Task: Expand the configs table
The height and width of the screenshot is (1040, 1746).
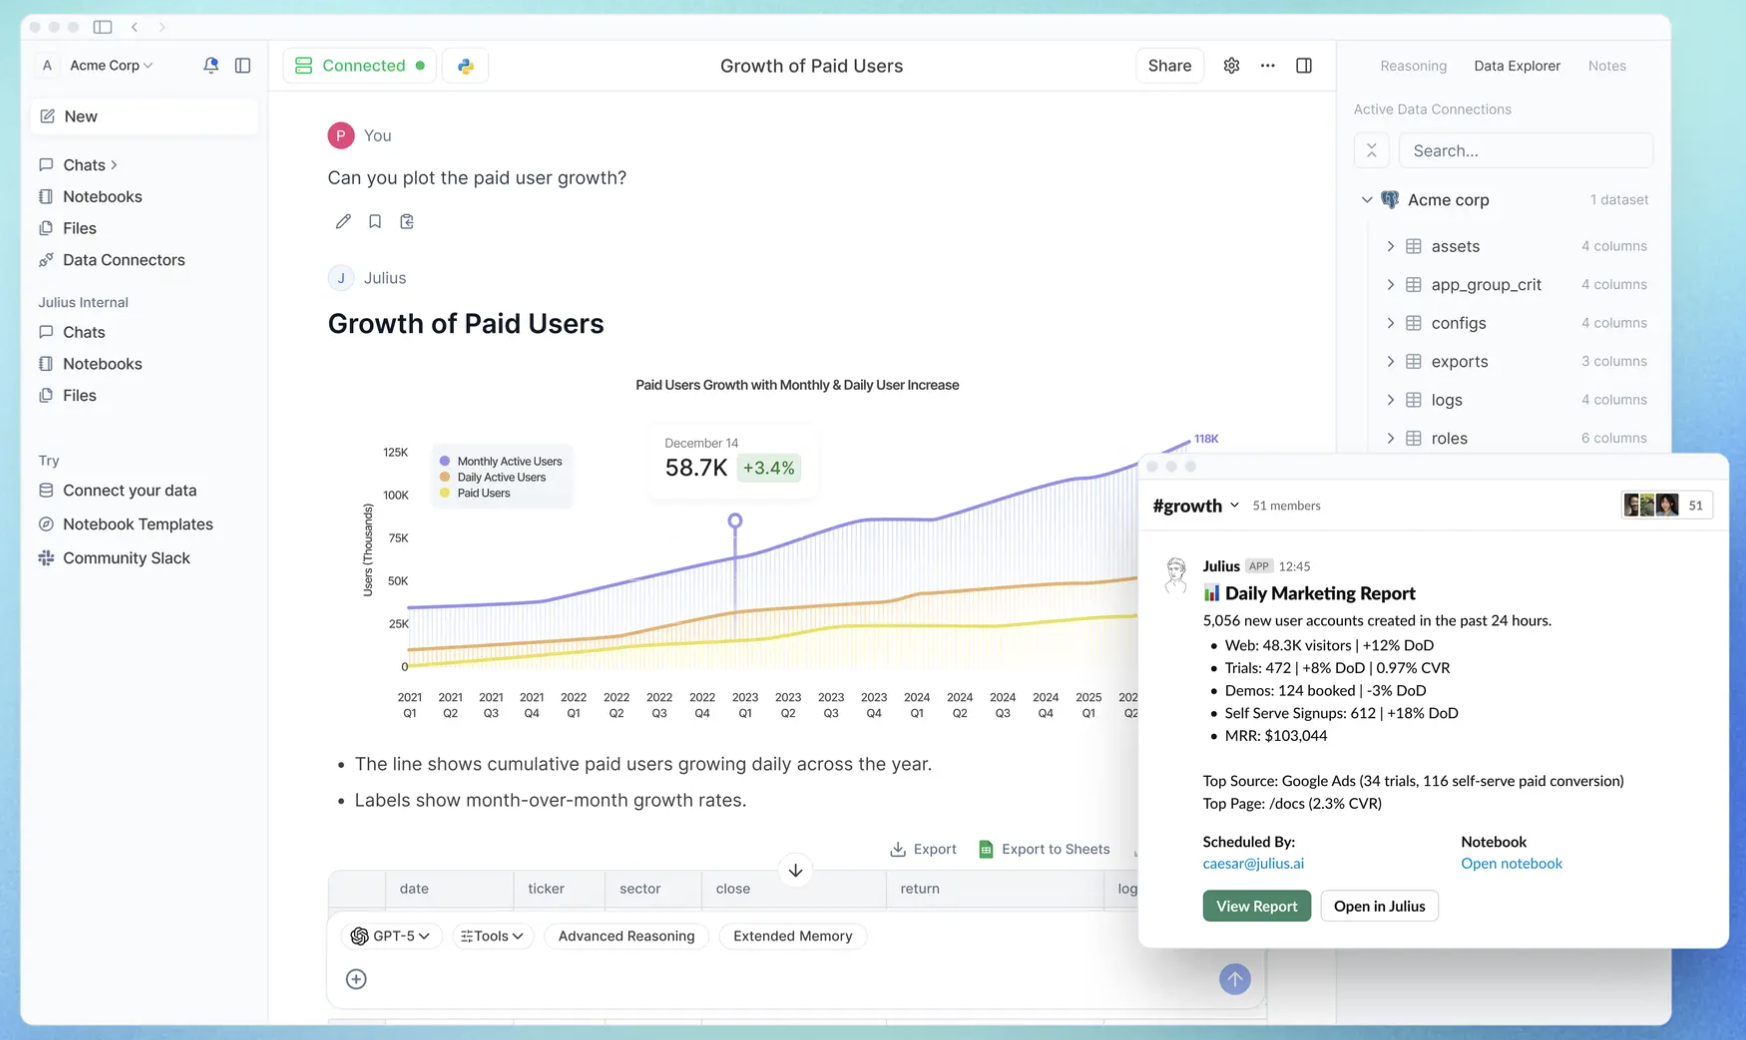Action: 1390,323
